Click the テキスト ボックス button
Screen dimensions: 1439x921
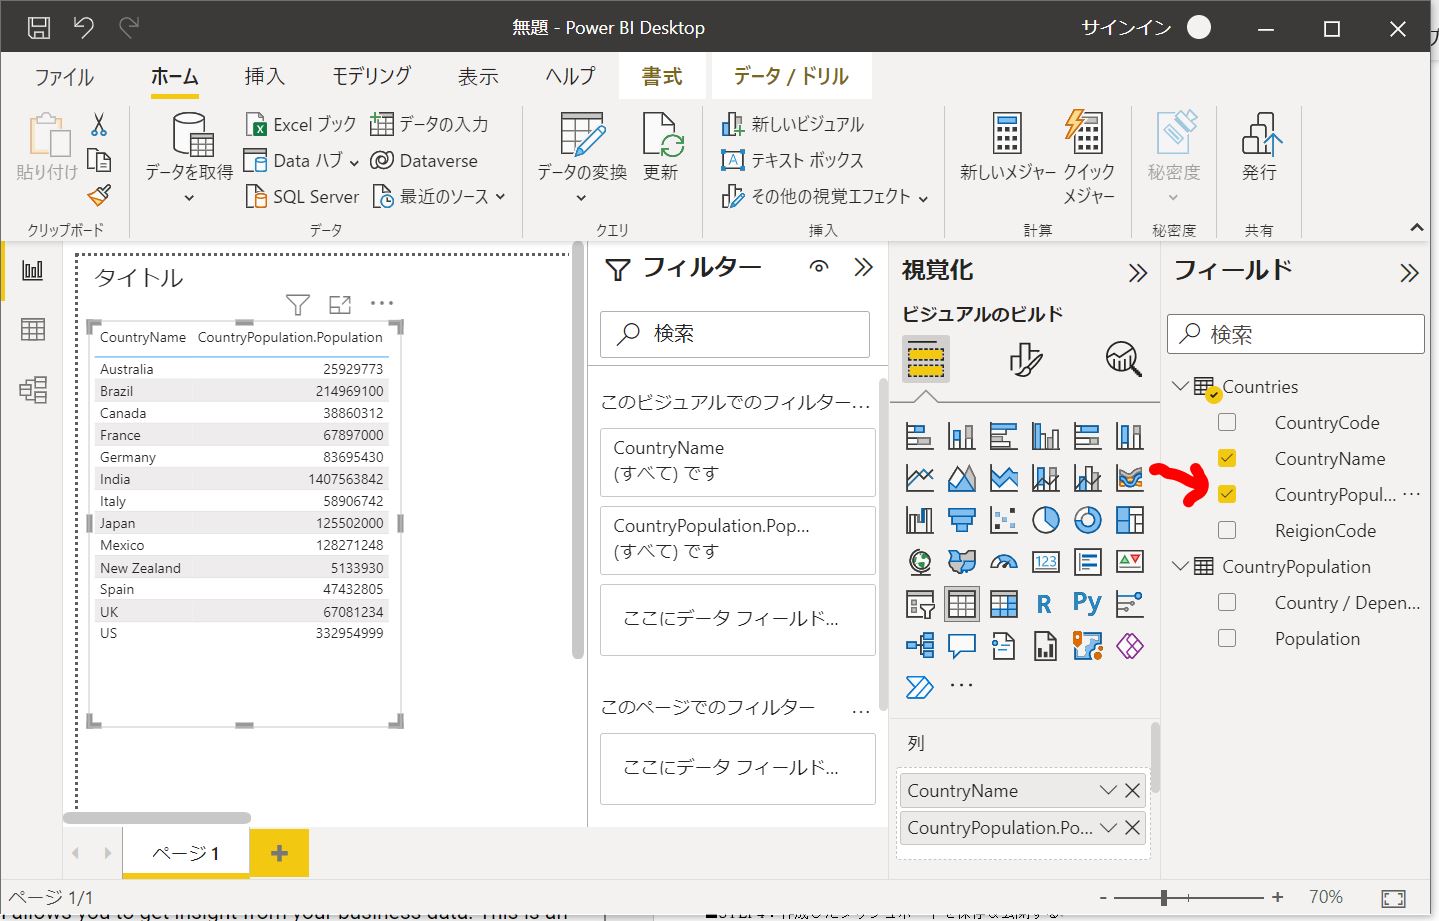coord(792,160)
